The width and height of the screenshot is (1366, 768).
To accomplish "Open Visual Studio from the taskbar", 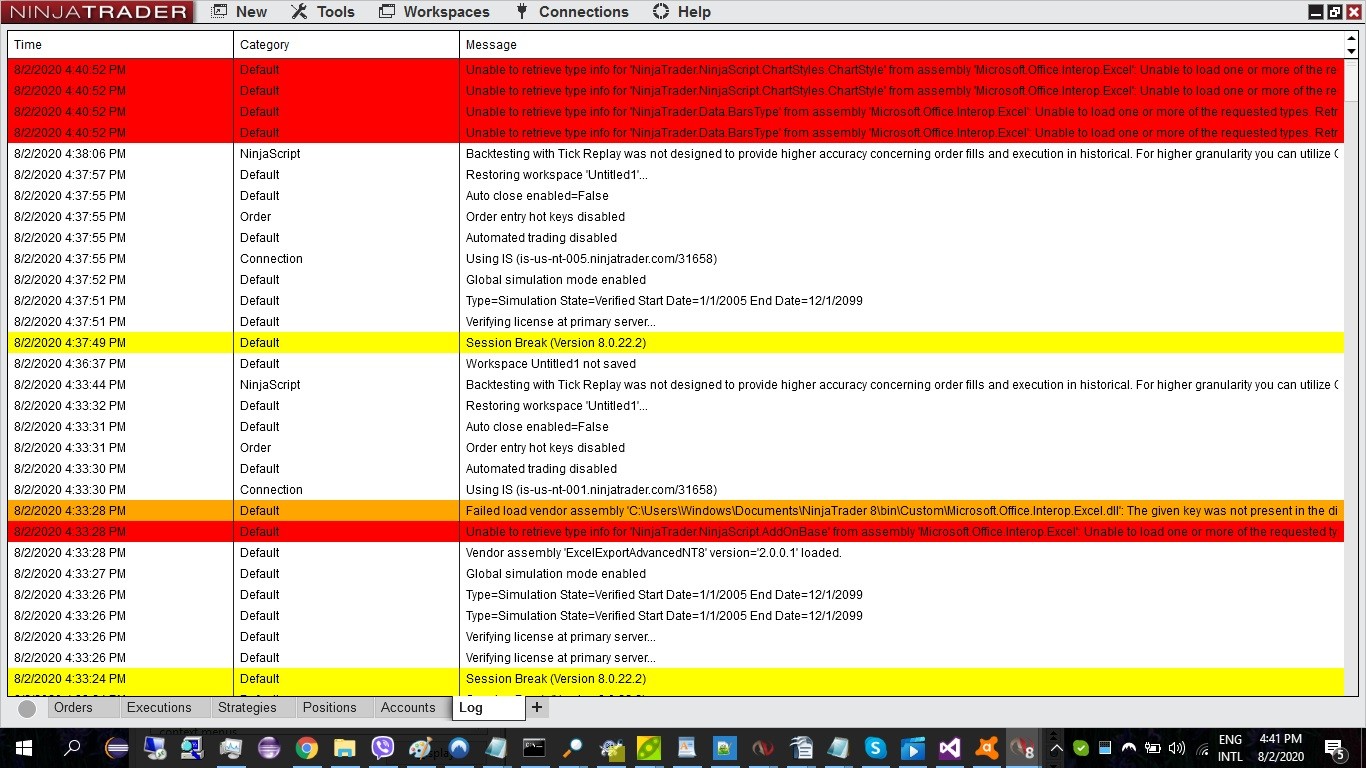I will coord(950,747).
